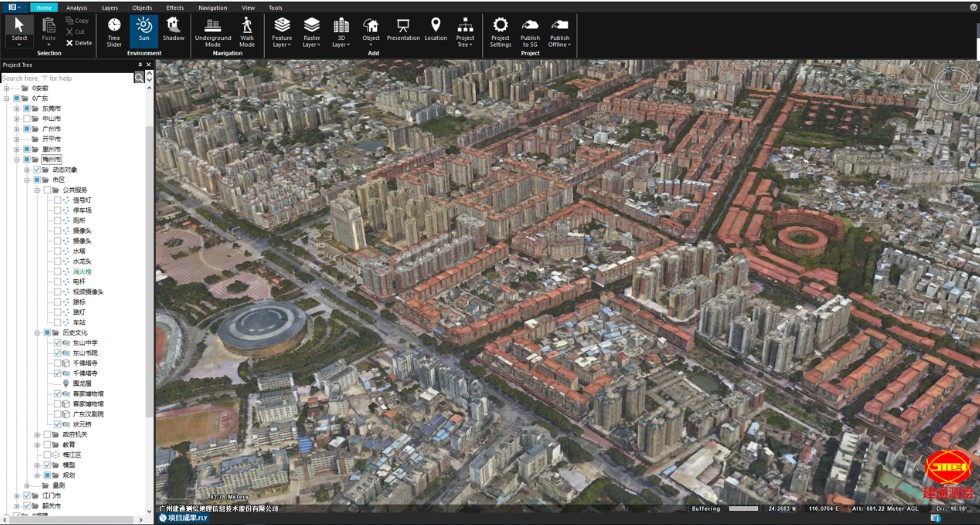This screenshot has width=980, height=525.
Task: Click the search magnifier in Project Tree
Action: 139,78
